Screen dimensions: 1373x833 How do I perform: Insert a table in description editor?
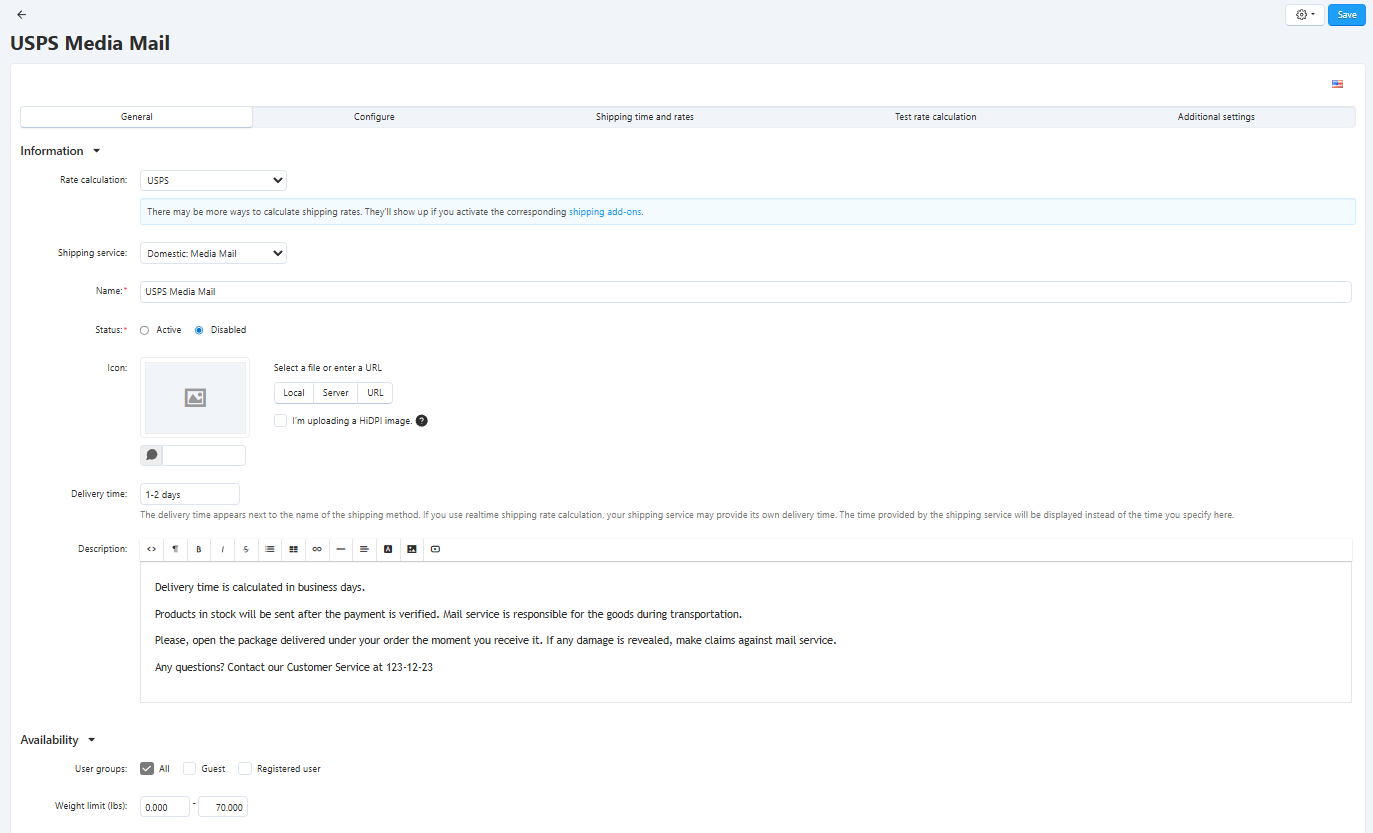point(293,549)
